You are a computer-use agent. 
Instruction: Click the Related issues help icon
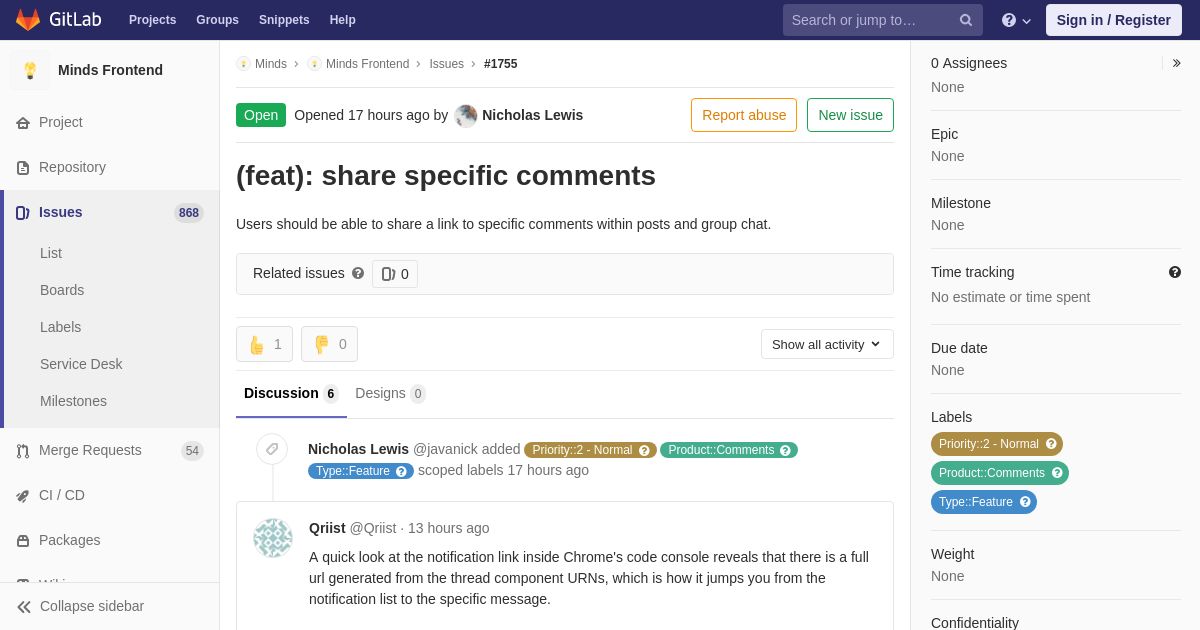[x=358, y=273]
